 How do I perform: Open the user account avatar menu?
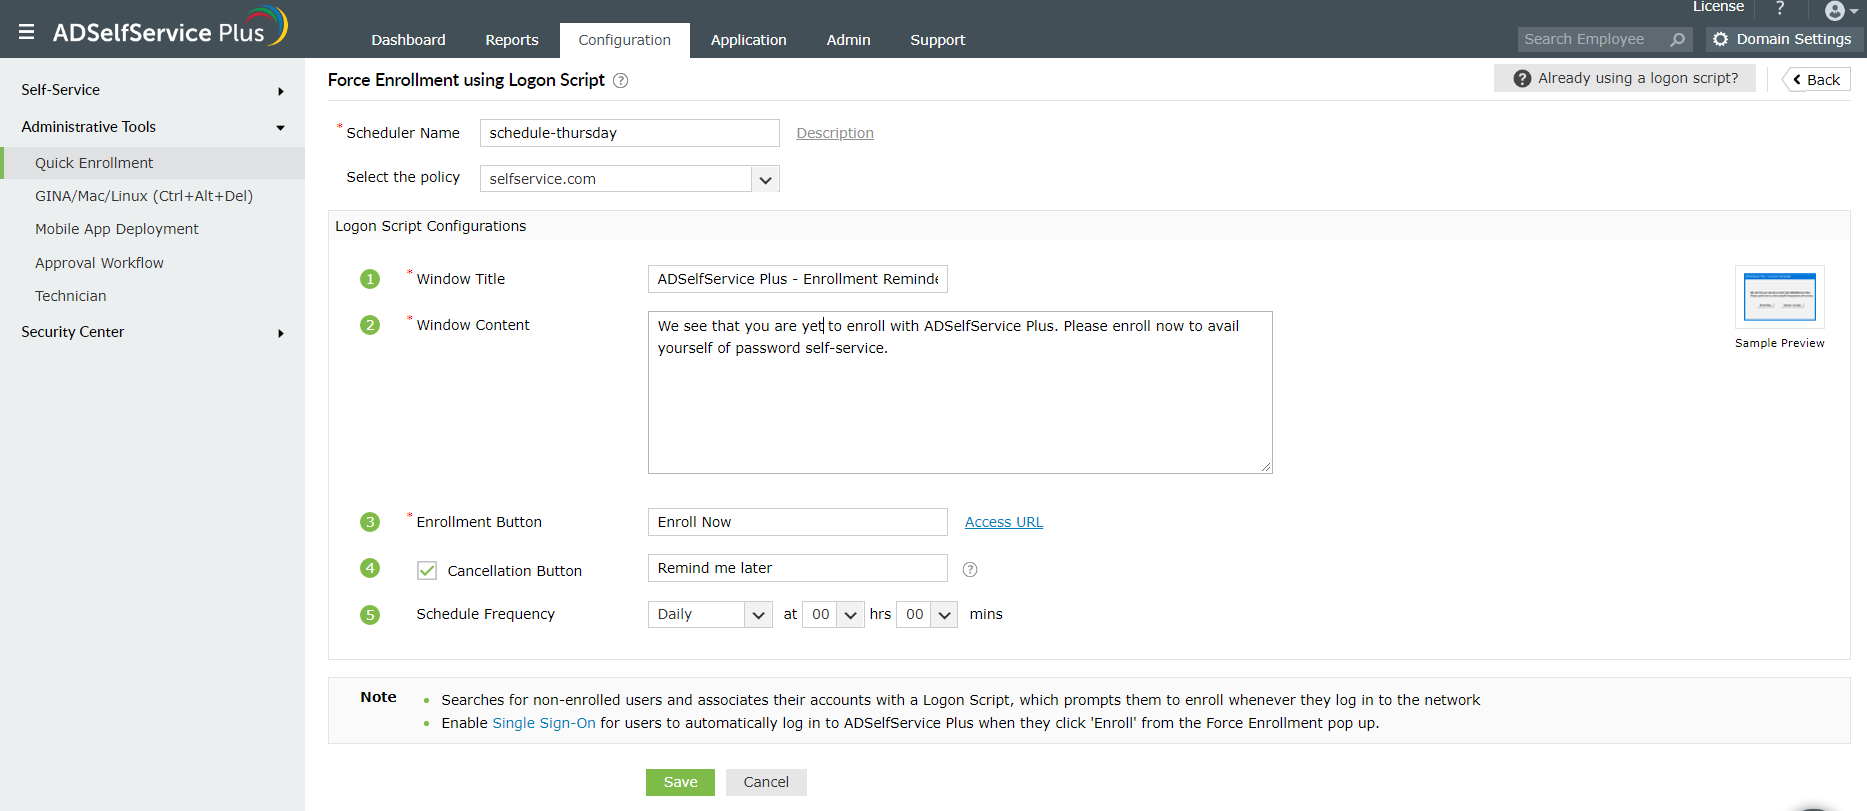(x=1840, y=11)
